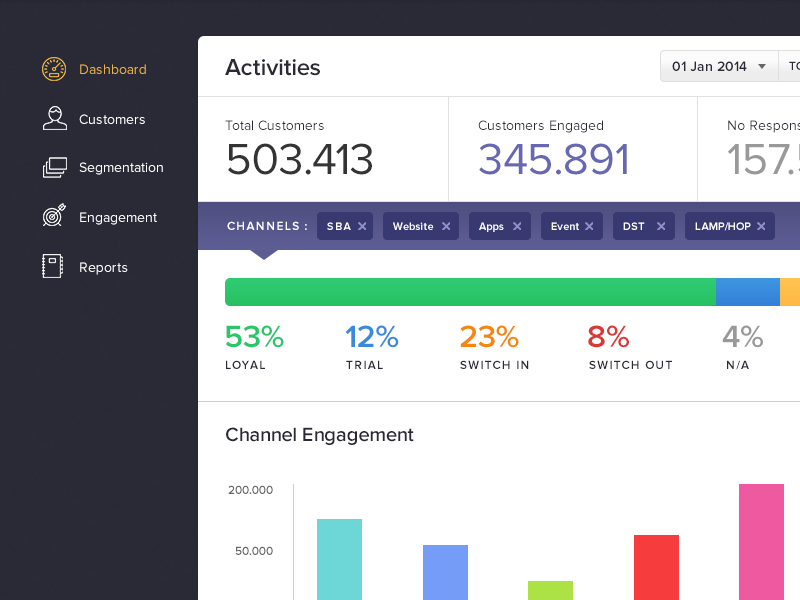800x600 pixels.
Task: Remove the LAMP/HOP channel filter
Action: [x=761, y=226]
